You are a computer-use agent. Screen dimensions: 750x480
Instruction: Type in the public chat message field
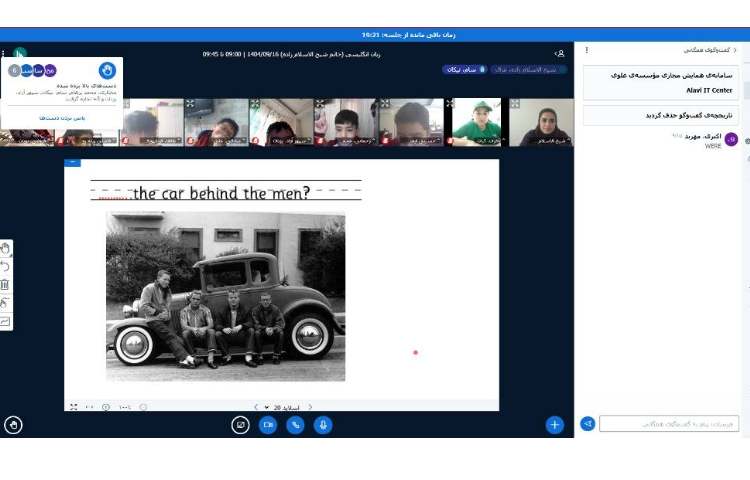669,424
